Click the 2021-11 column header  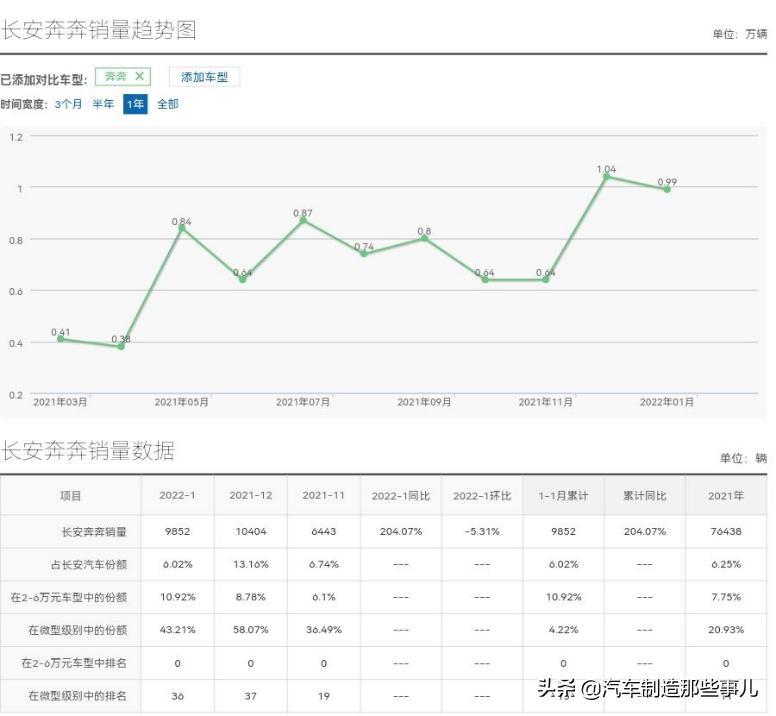(324, 495)
